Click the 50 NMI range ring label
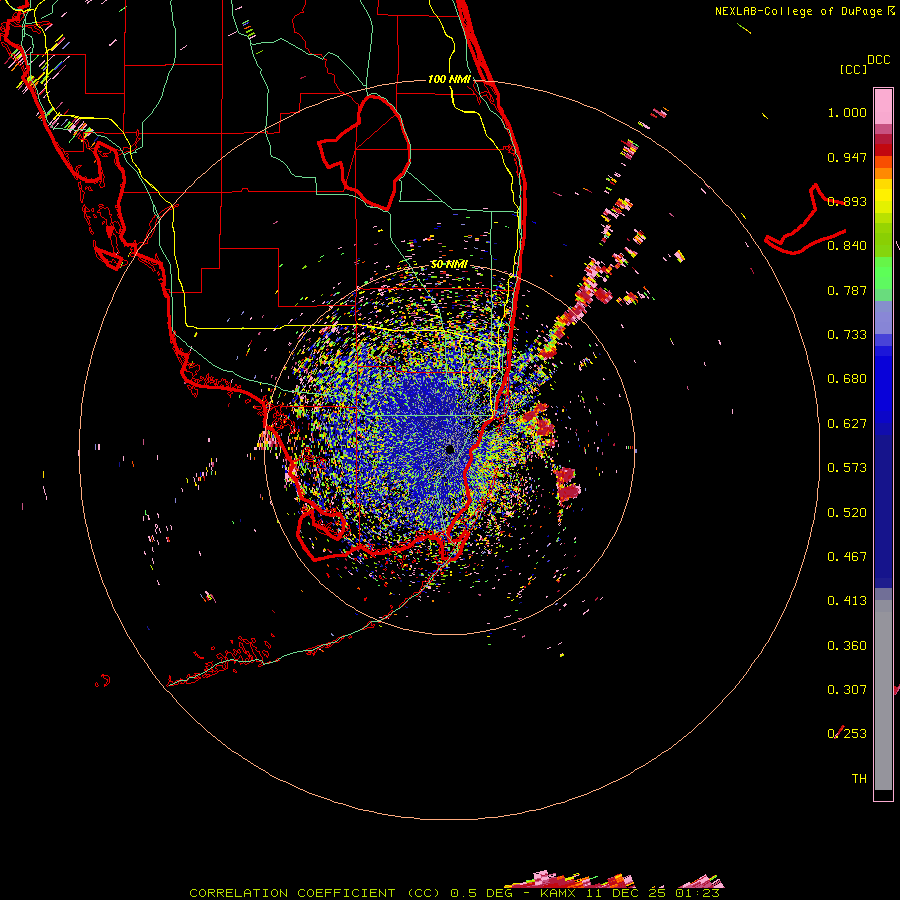This screenshot has height=900, width=900. click(449, 264)
